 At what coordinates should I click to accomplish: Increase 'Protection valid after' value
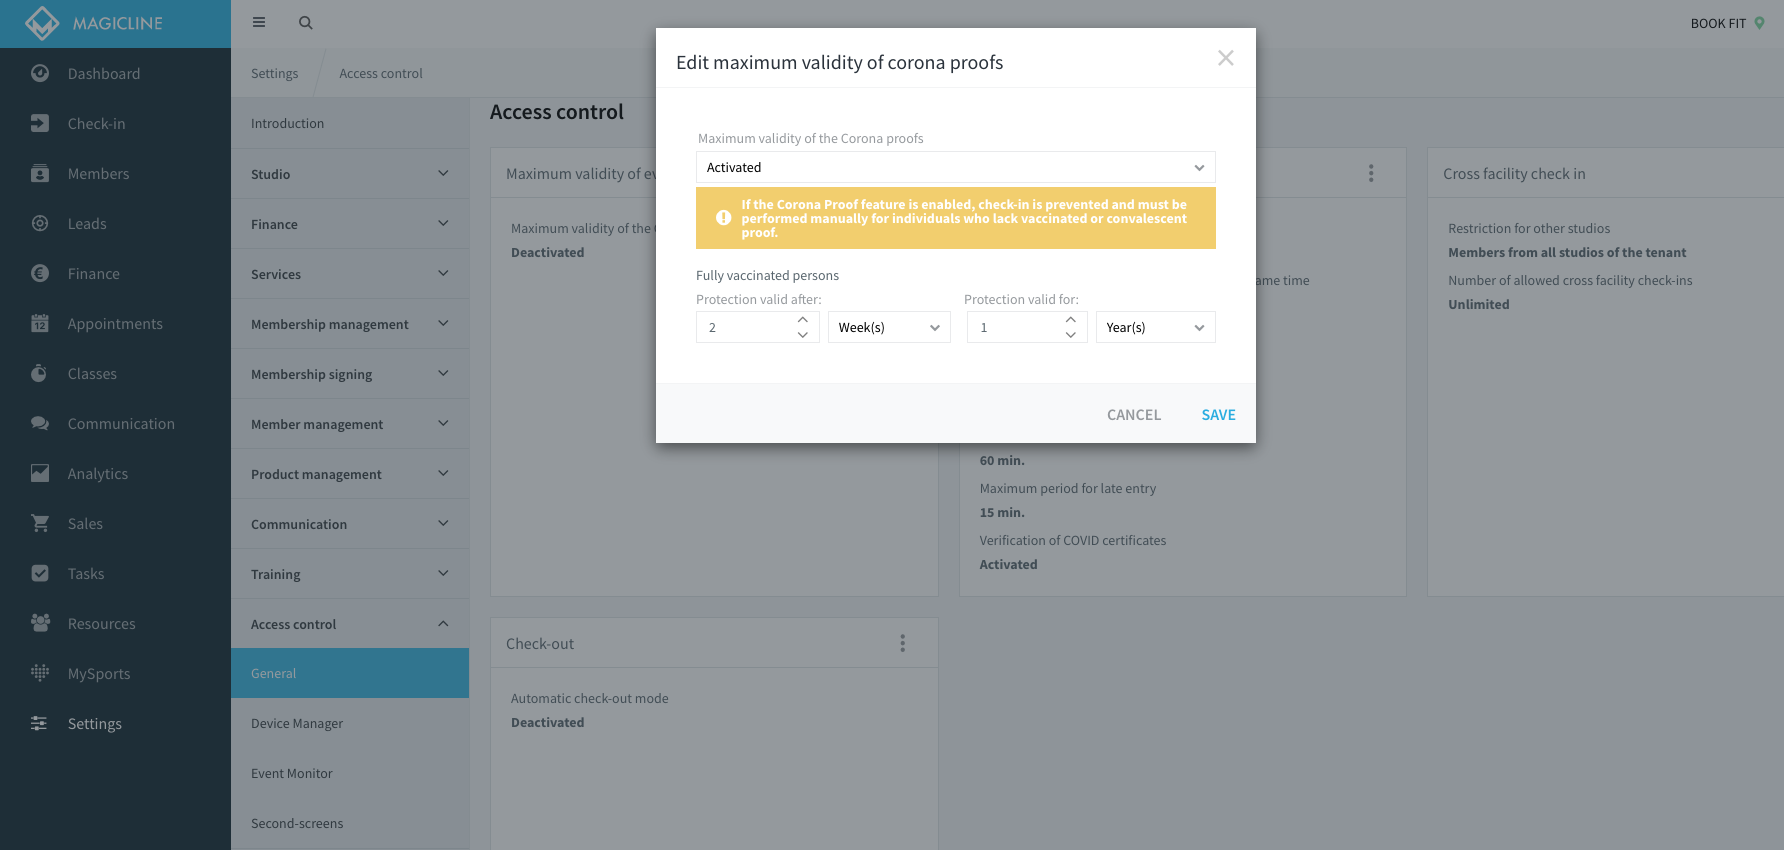(x=803, y=320)
